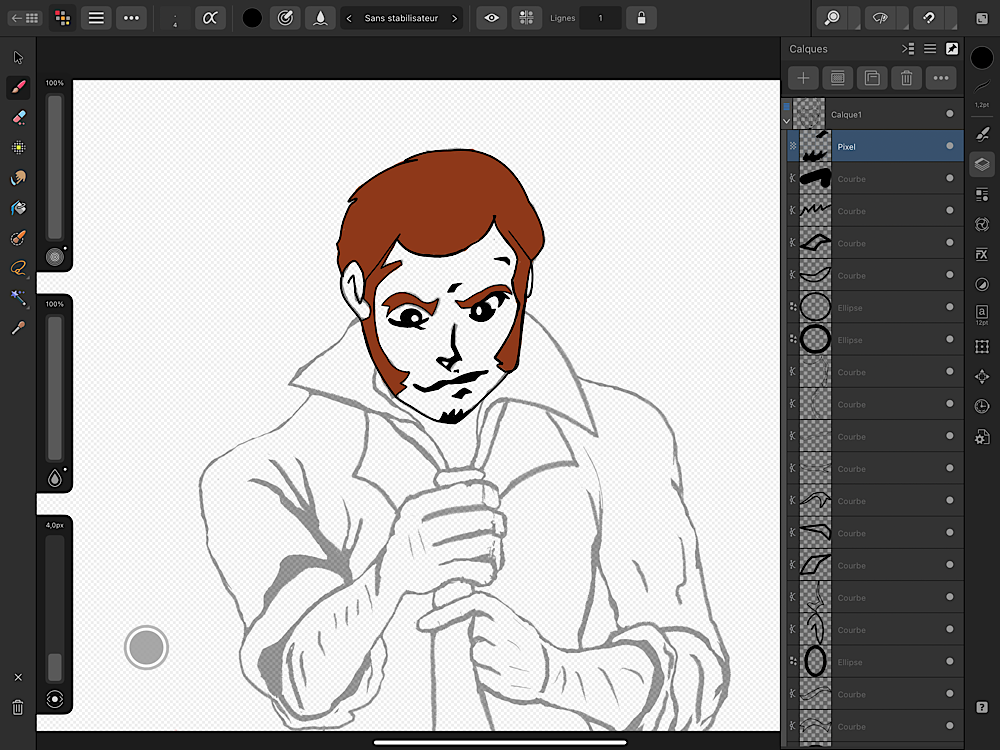Image resolution: width=1000 pixels, height=750 pixels.
Task: Select the Flood Fill bucket tool
Action: click(18, 207)
